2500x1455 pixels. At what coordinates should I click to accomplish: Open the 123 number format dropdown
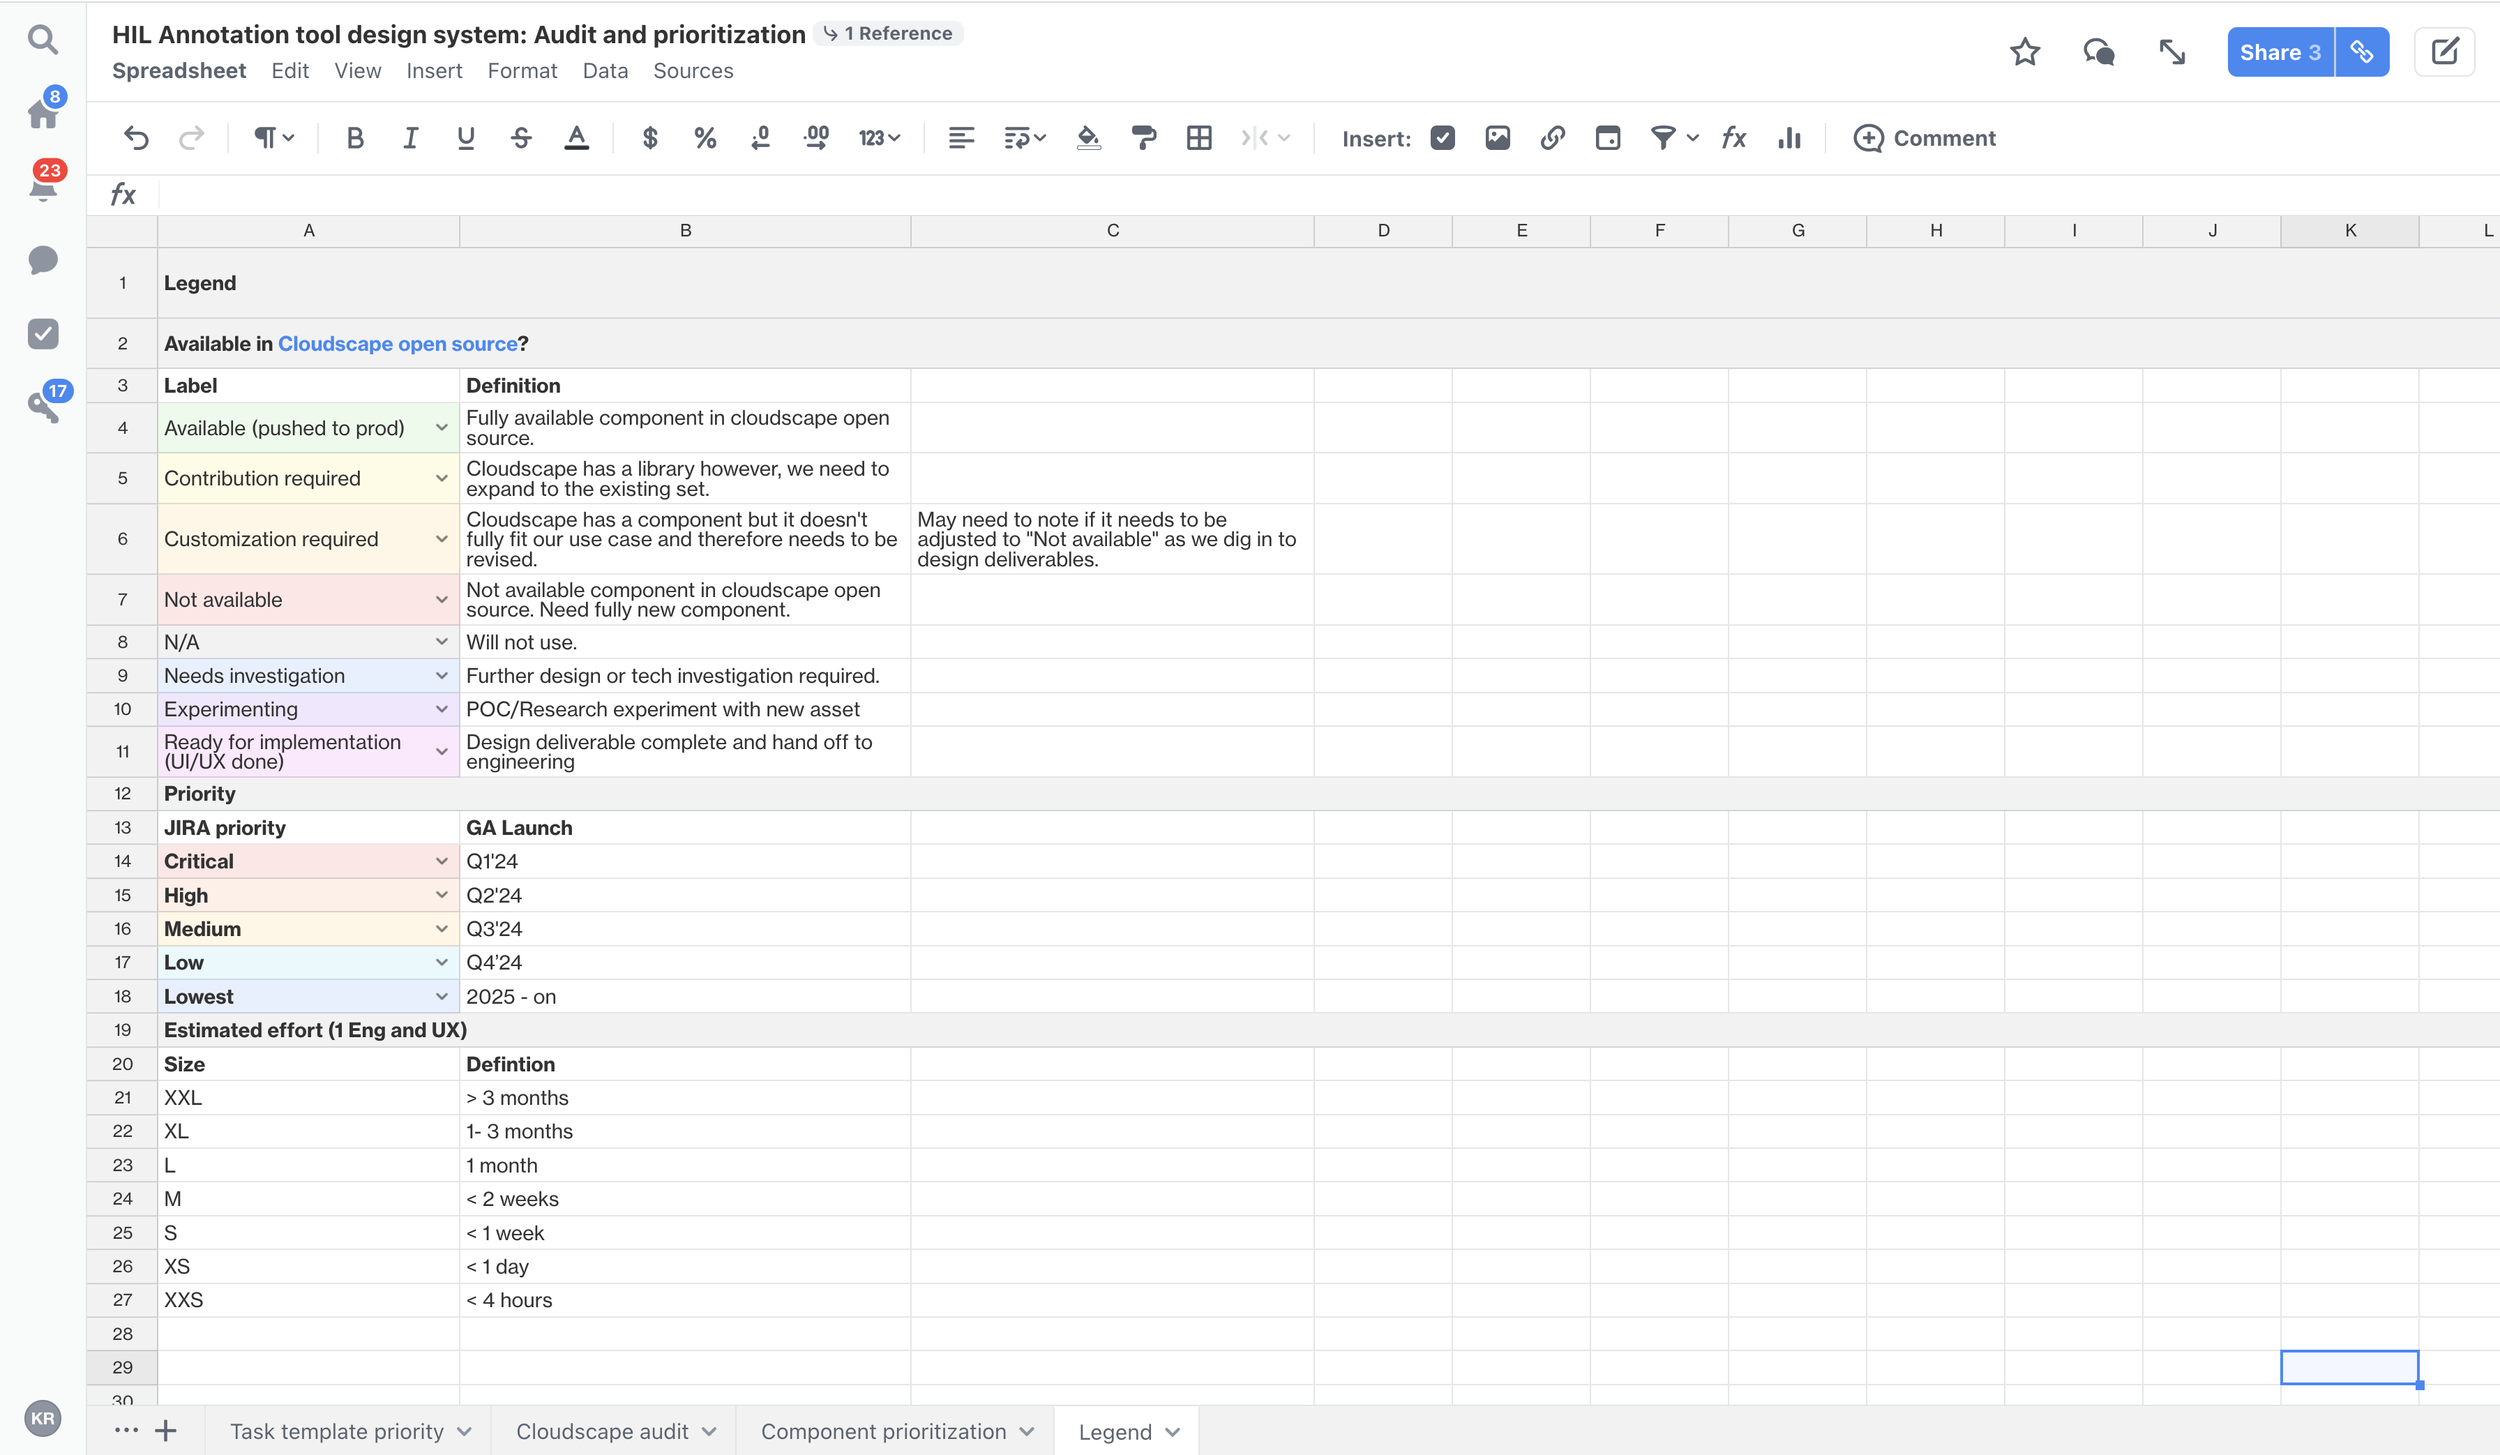pos(879,138)
